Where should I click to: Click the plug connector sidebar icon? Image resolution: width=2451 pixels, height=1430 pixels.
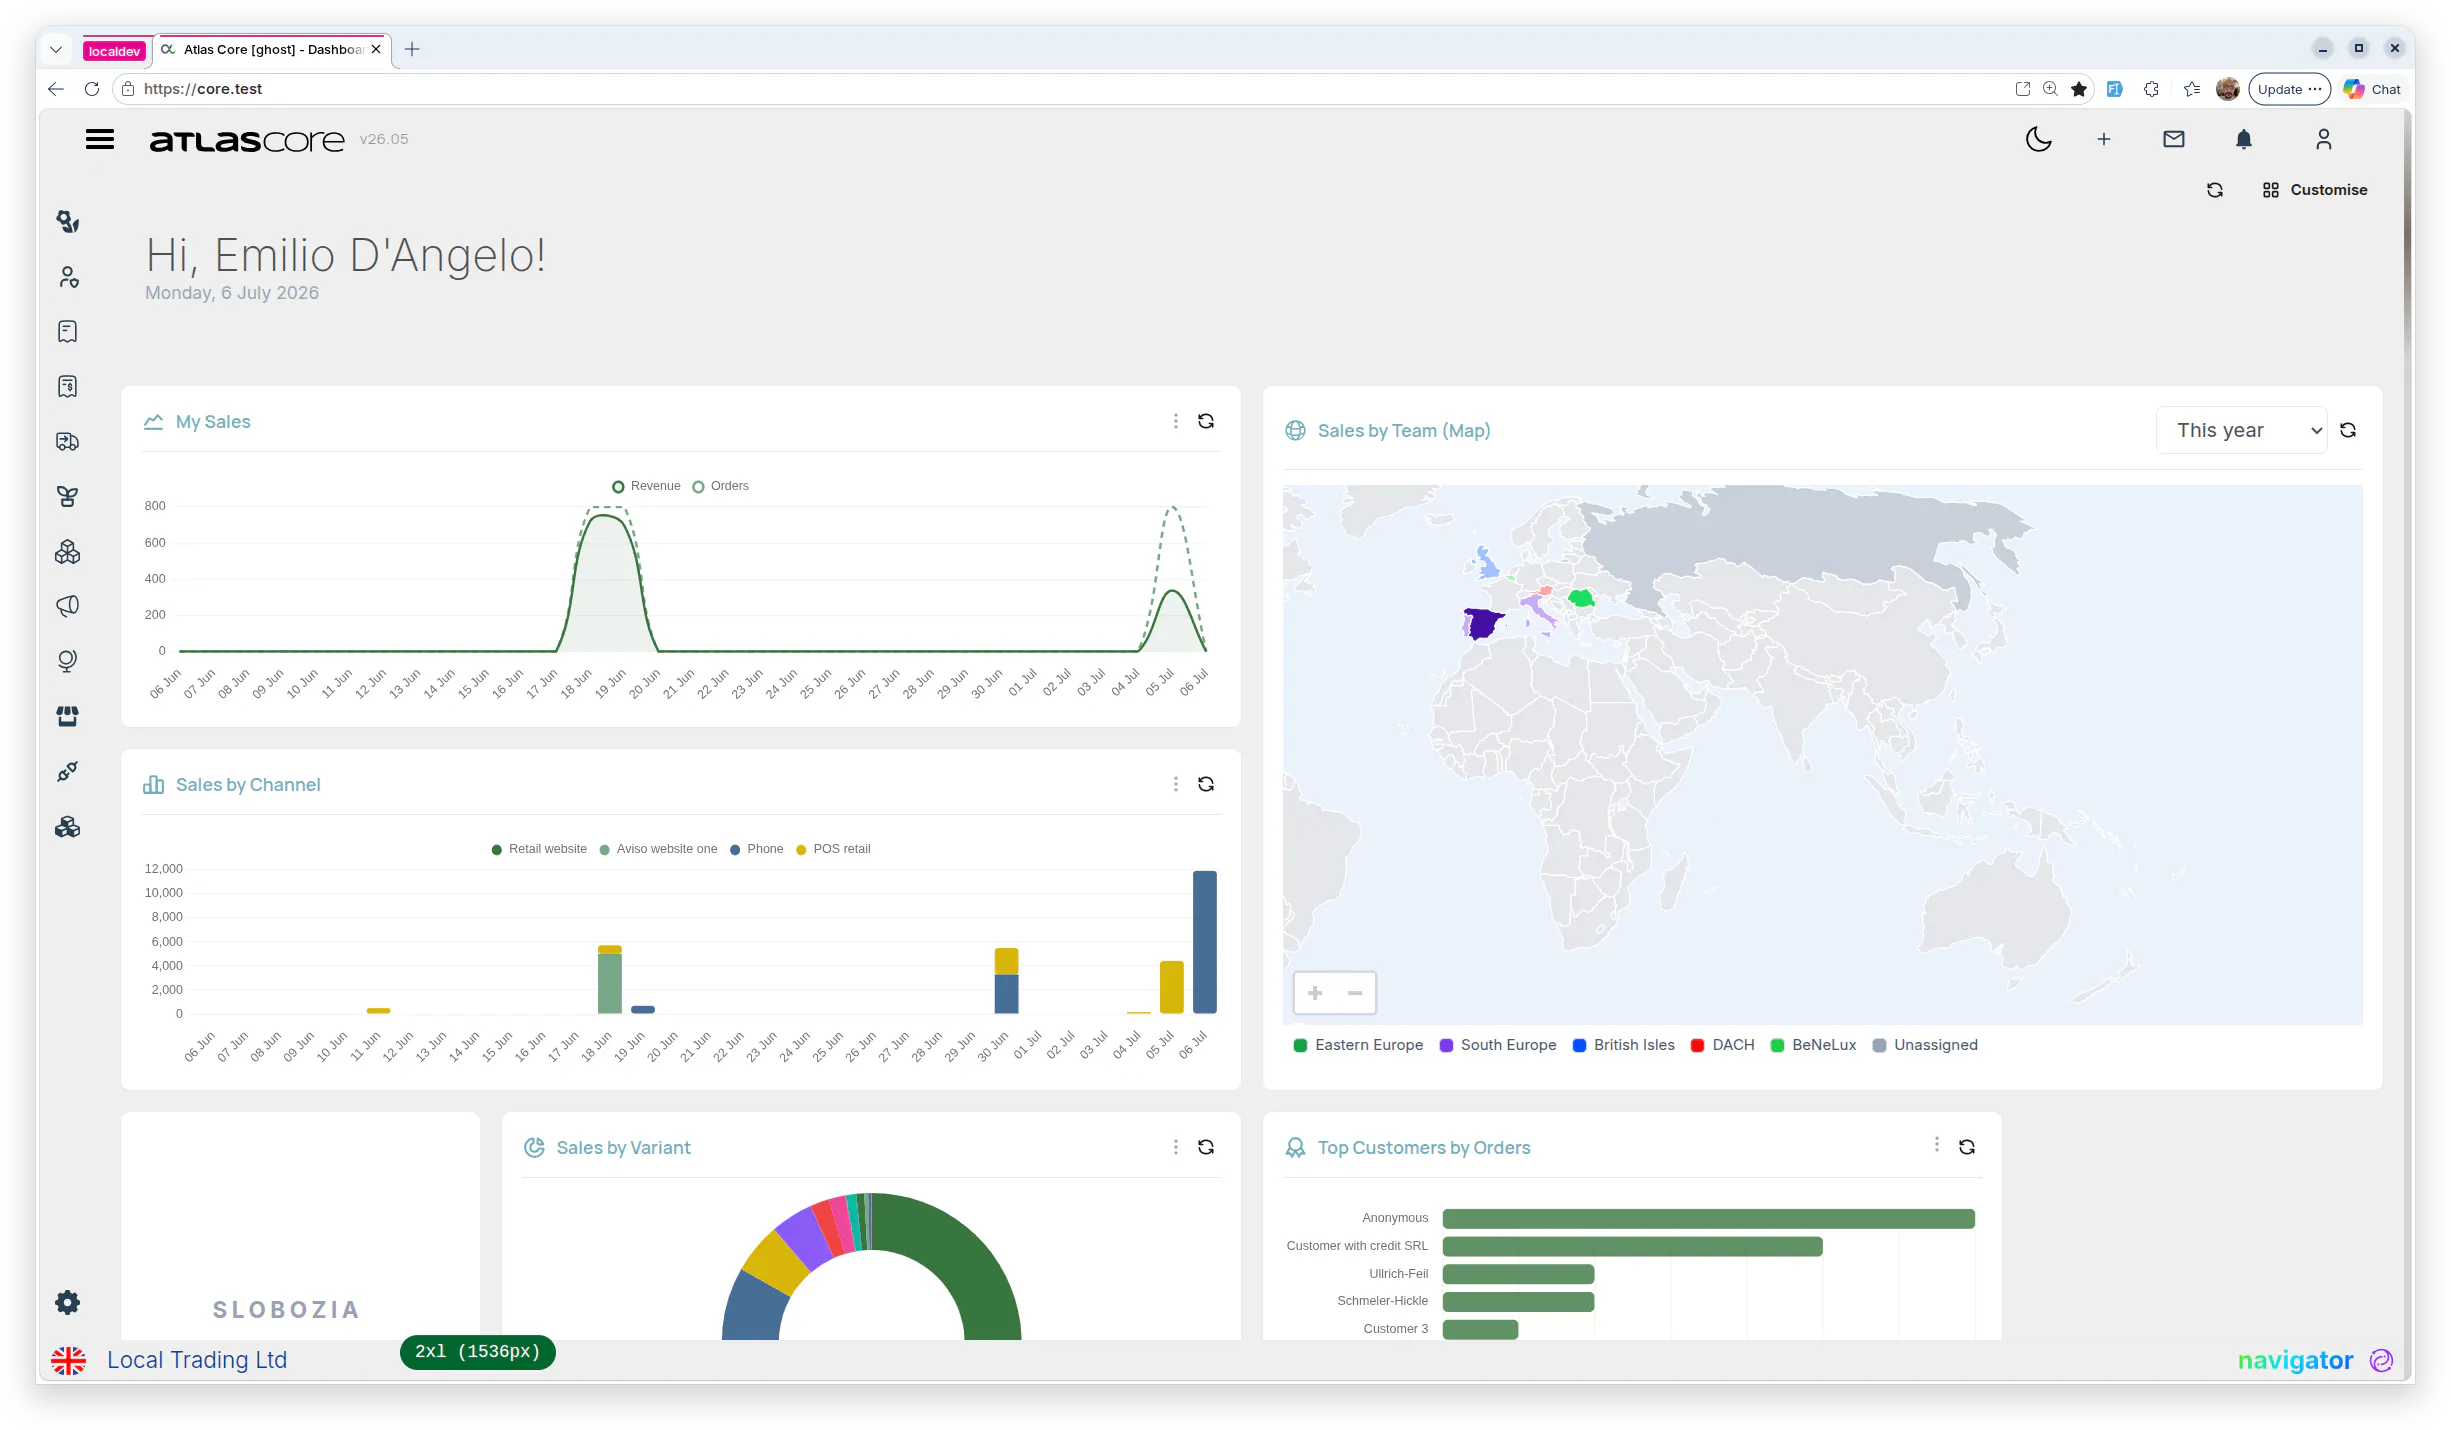pos(67,771)
